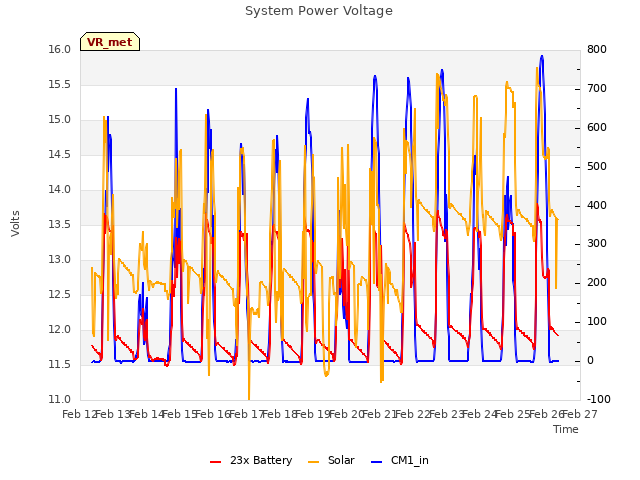Toggle the CM1_in legend entry
This screenshot has width=640, height=480.
click(x=400, y=460)
